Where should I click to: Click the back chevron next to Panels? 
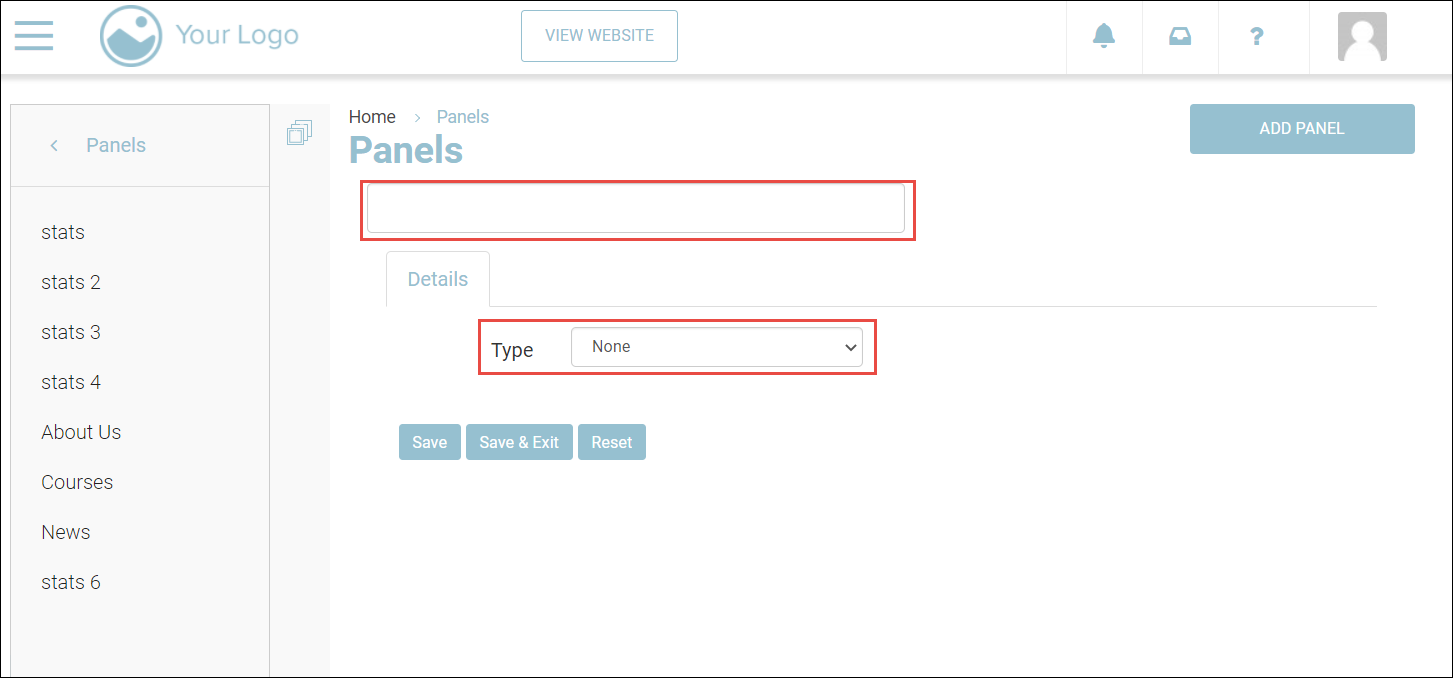[x=54, y=146]
